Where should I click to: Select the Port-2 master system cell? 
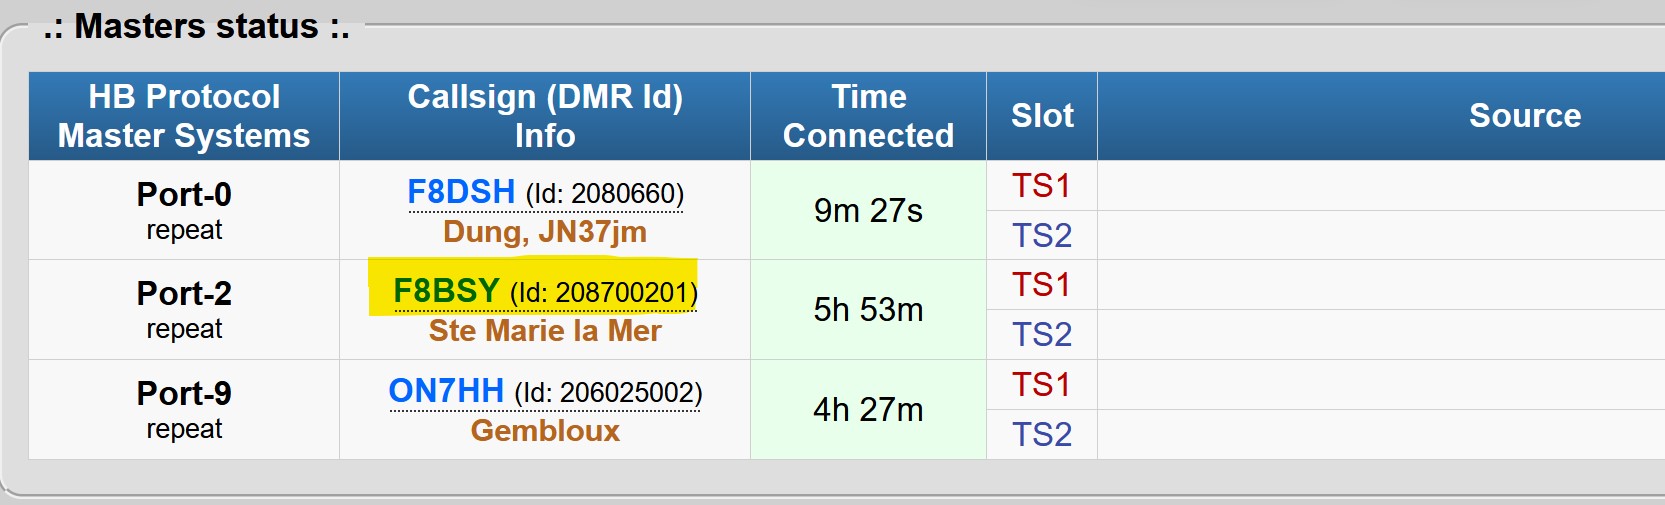[184, 310]
